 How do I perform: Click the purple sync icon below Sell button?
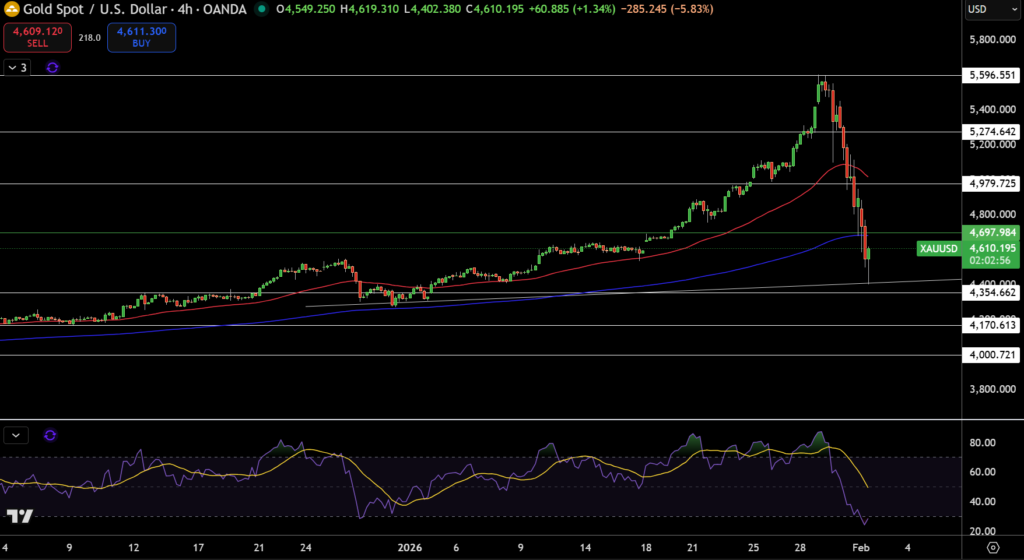pyautogui.click(x=52, y=67)
